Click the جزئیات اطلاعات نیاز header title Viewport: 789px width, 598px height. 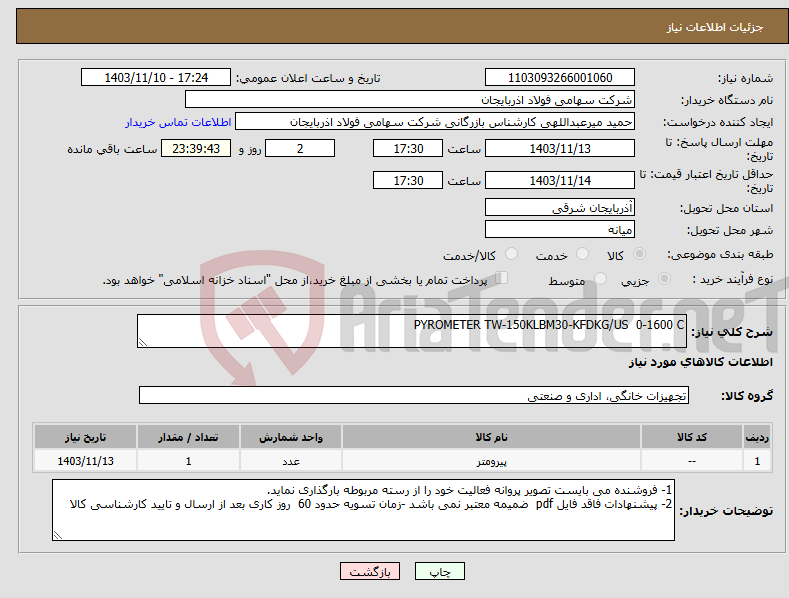(715, 27)
